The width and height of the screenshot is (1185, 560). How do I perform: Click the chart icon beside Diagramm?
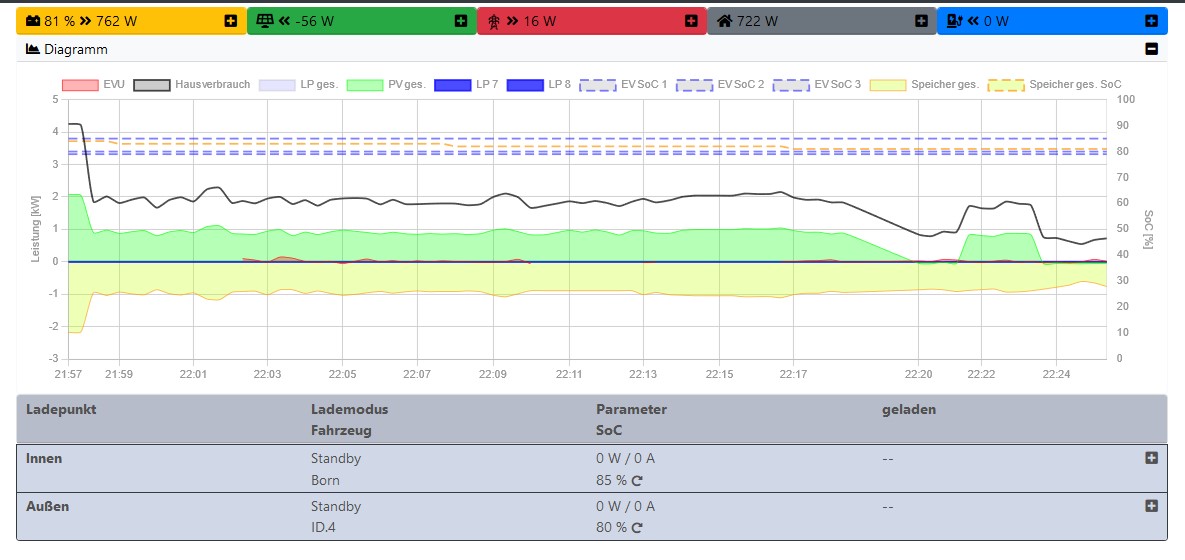coord(32,49)
